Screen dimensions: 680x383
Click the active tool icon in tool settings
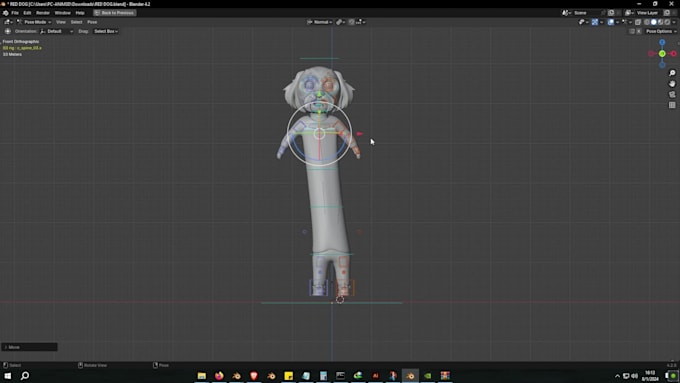coord(8,31)
